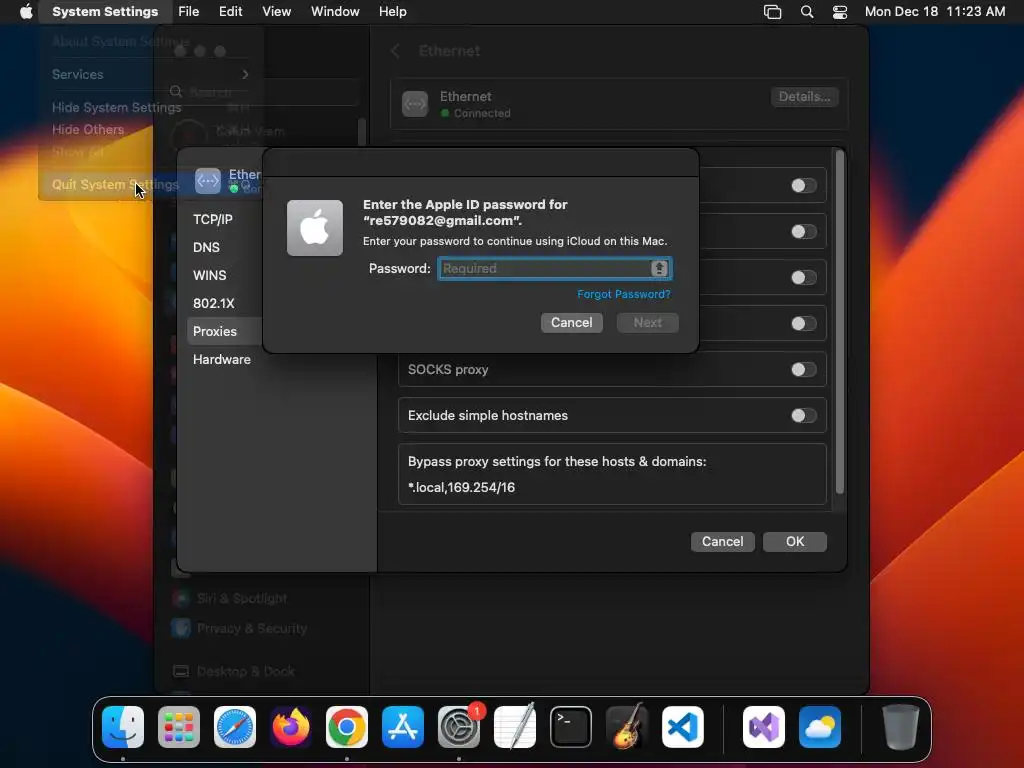
Task: Expand the Services submenu arrow
Action: pos(246,74)
